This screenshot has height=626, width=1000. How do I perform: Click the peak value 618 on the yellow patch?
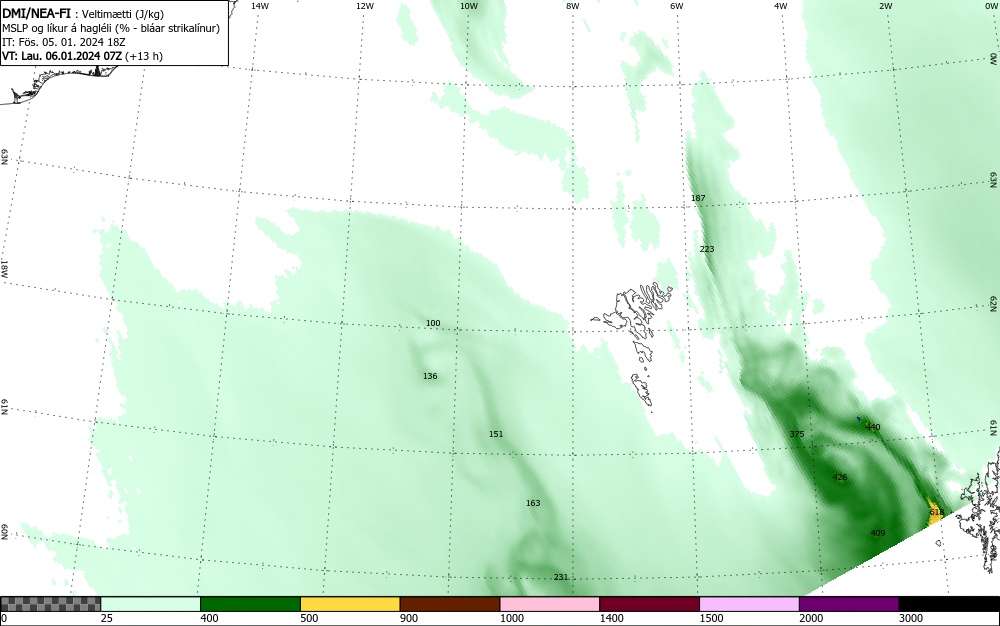point(936,513)
